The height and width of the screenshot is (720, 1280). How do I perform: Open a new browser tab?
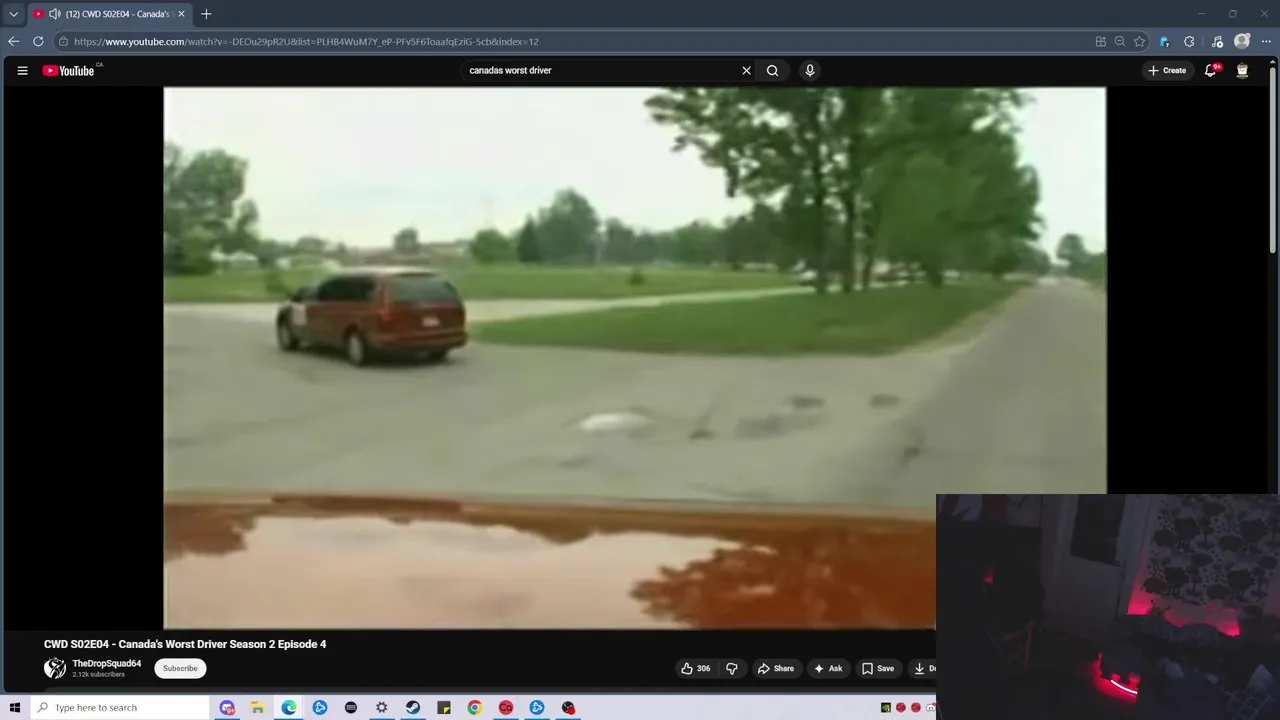tap(206, 14)
